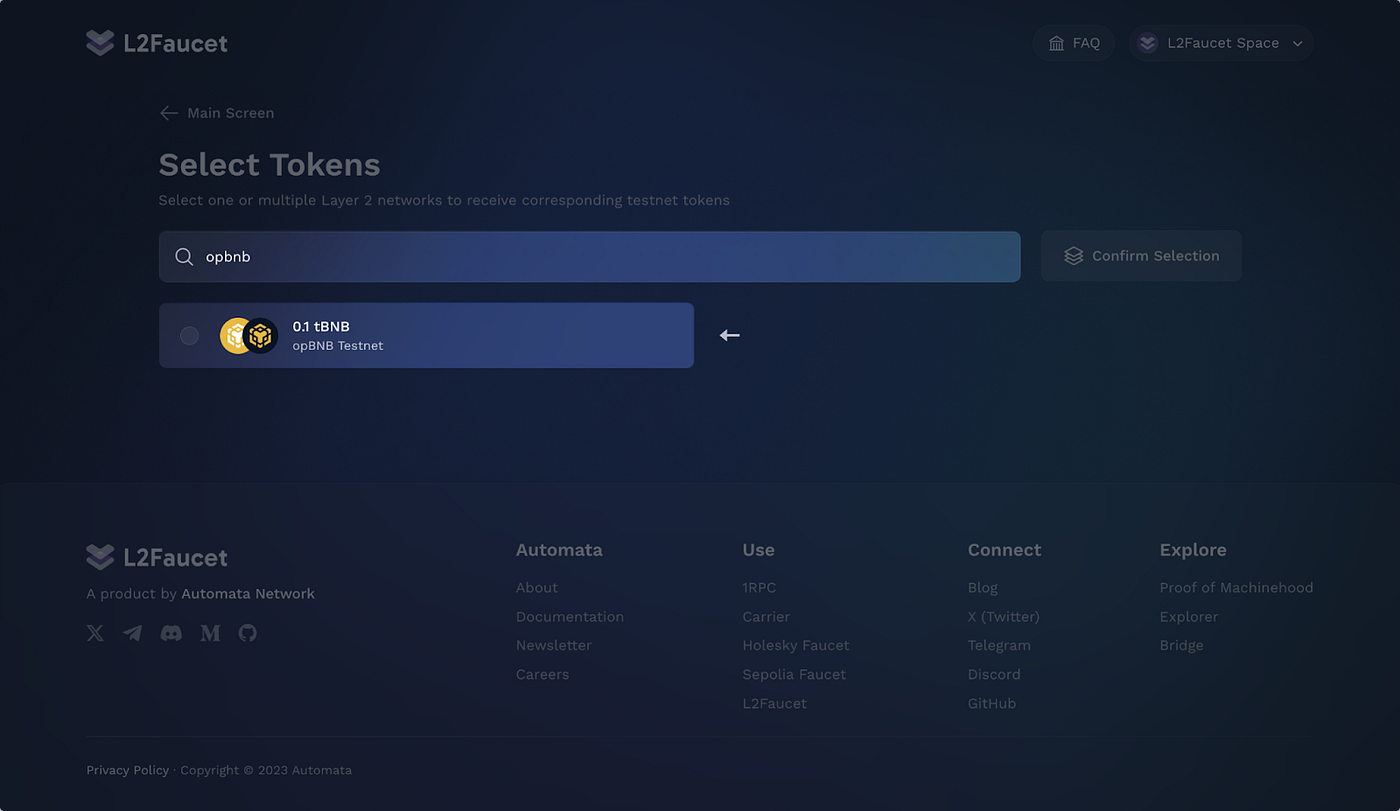The image size is (1400, 811).
Task: Open the Carrier link
Action: [766, 617]
